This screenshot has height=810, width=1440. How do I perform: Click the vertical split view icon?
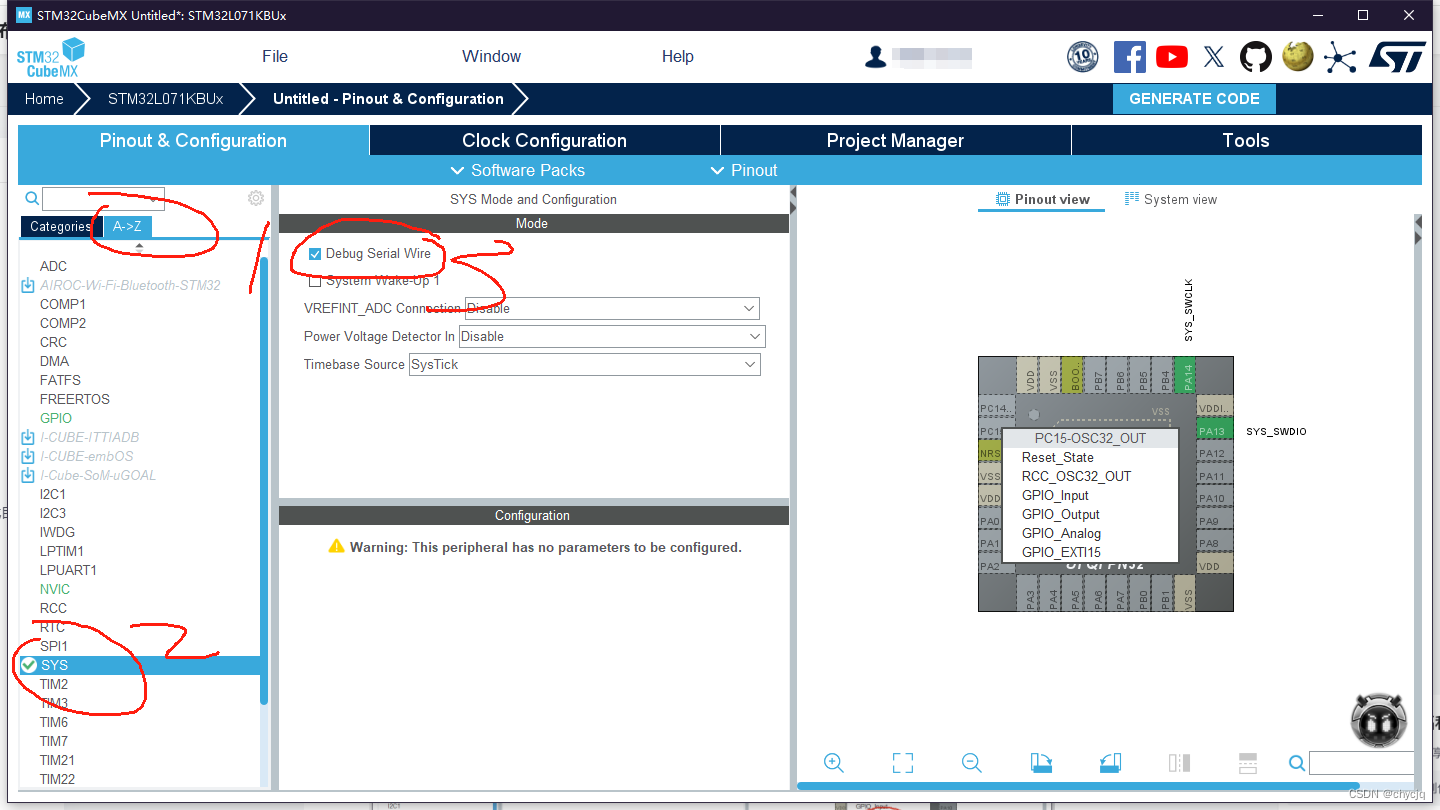click(1179, 763)
